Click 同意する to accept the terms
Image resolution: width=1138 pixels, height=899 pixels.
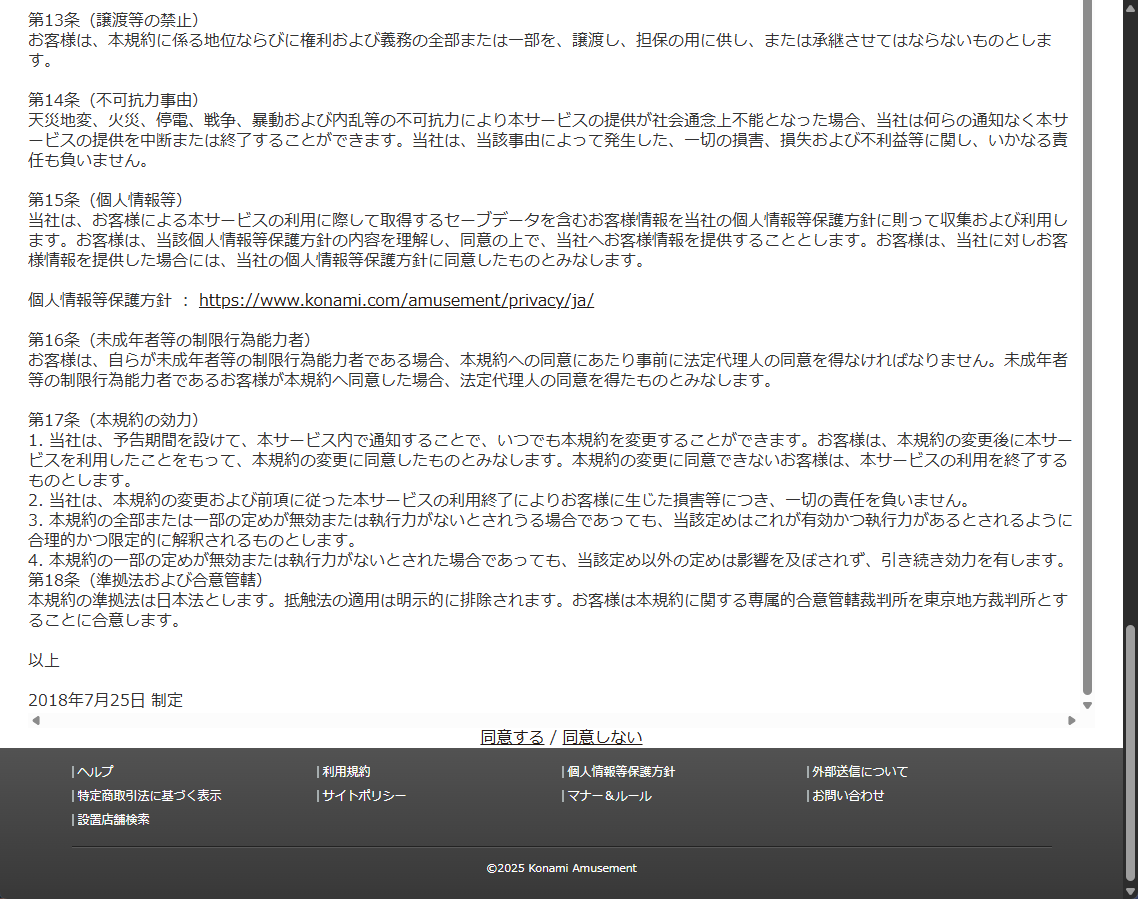511,737
